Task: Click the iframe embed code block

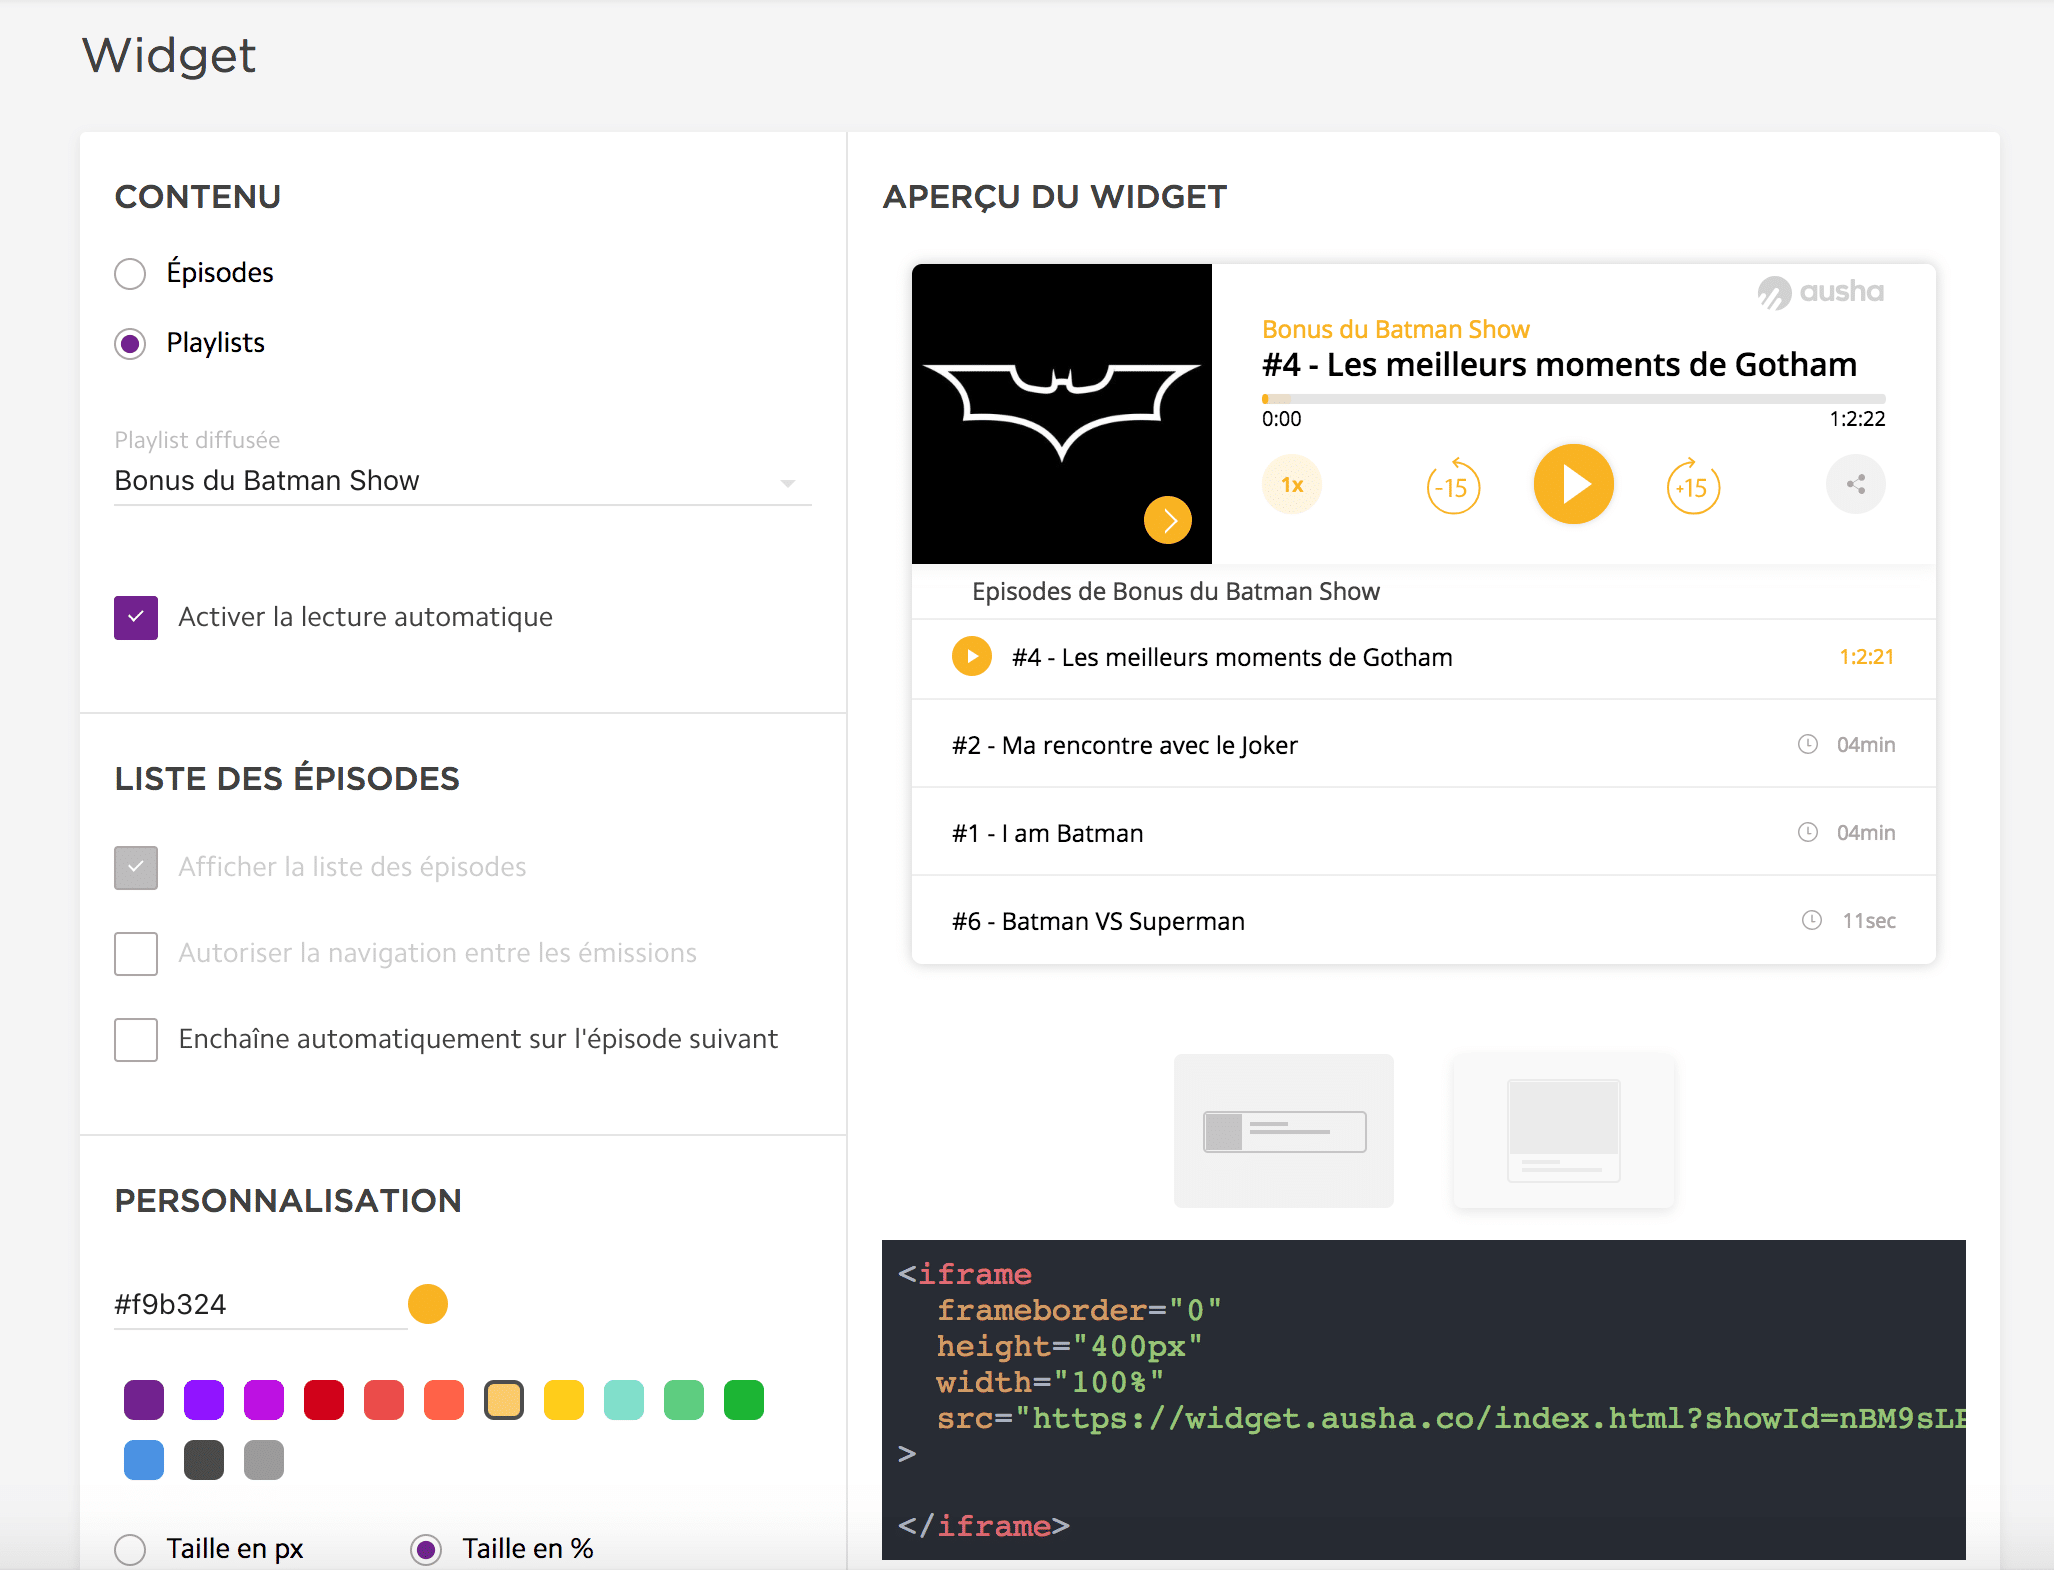Action: click(x=1424, y=1400)
